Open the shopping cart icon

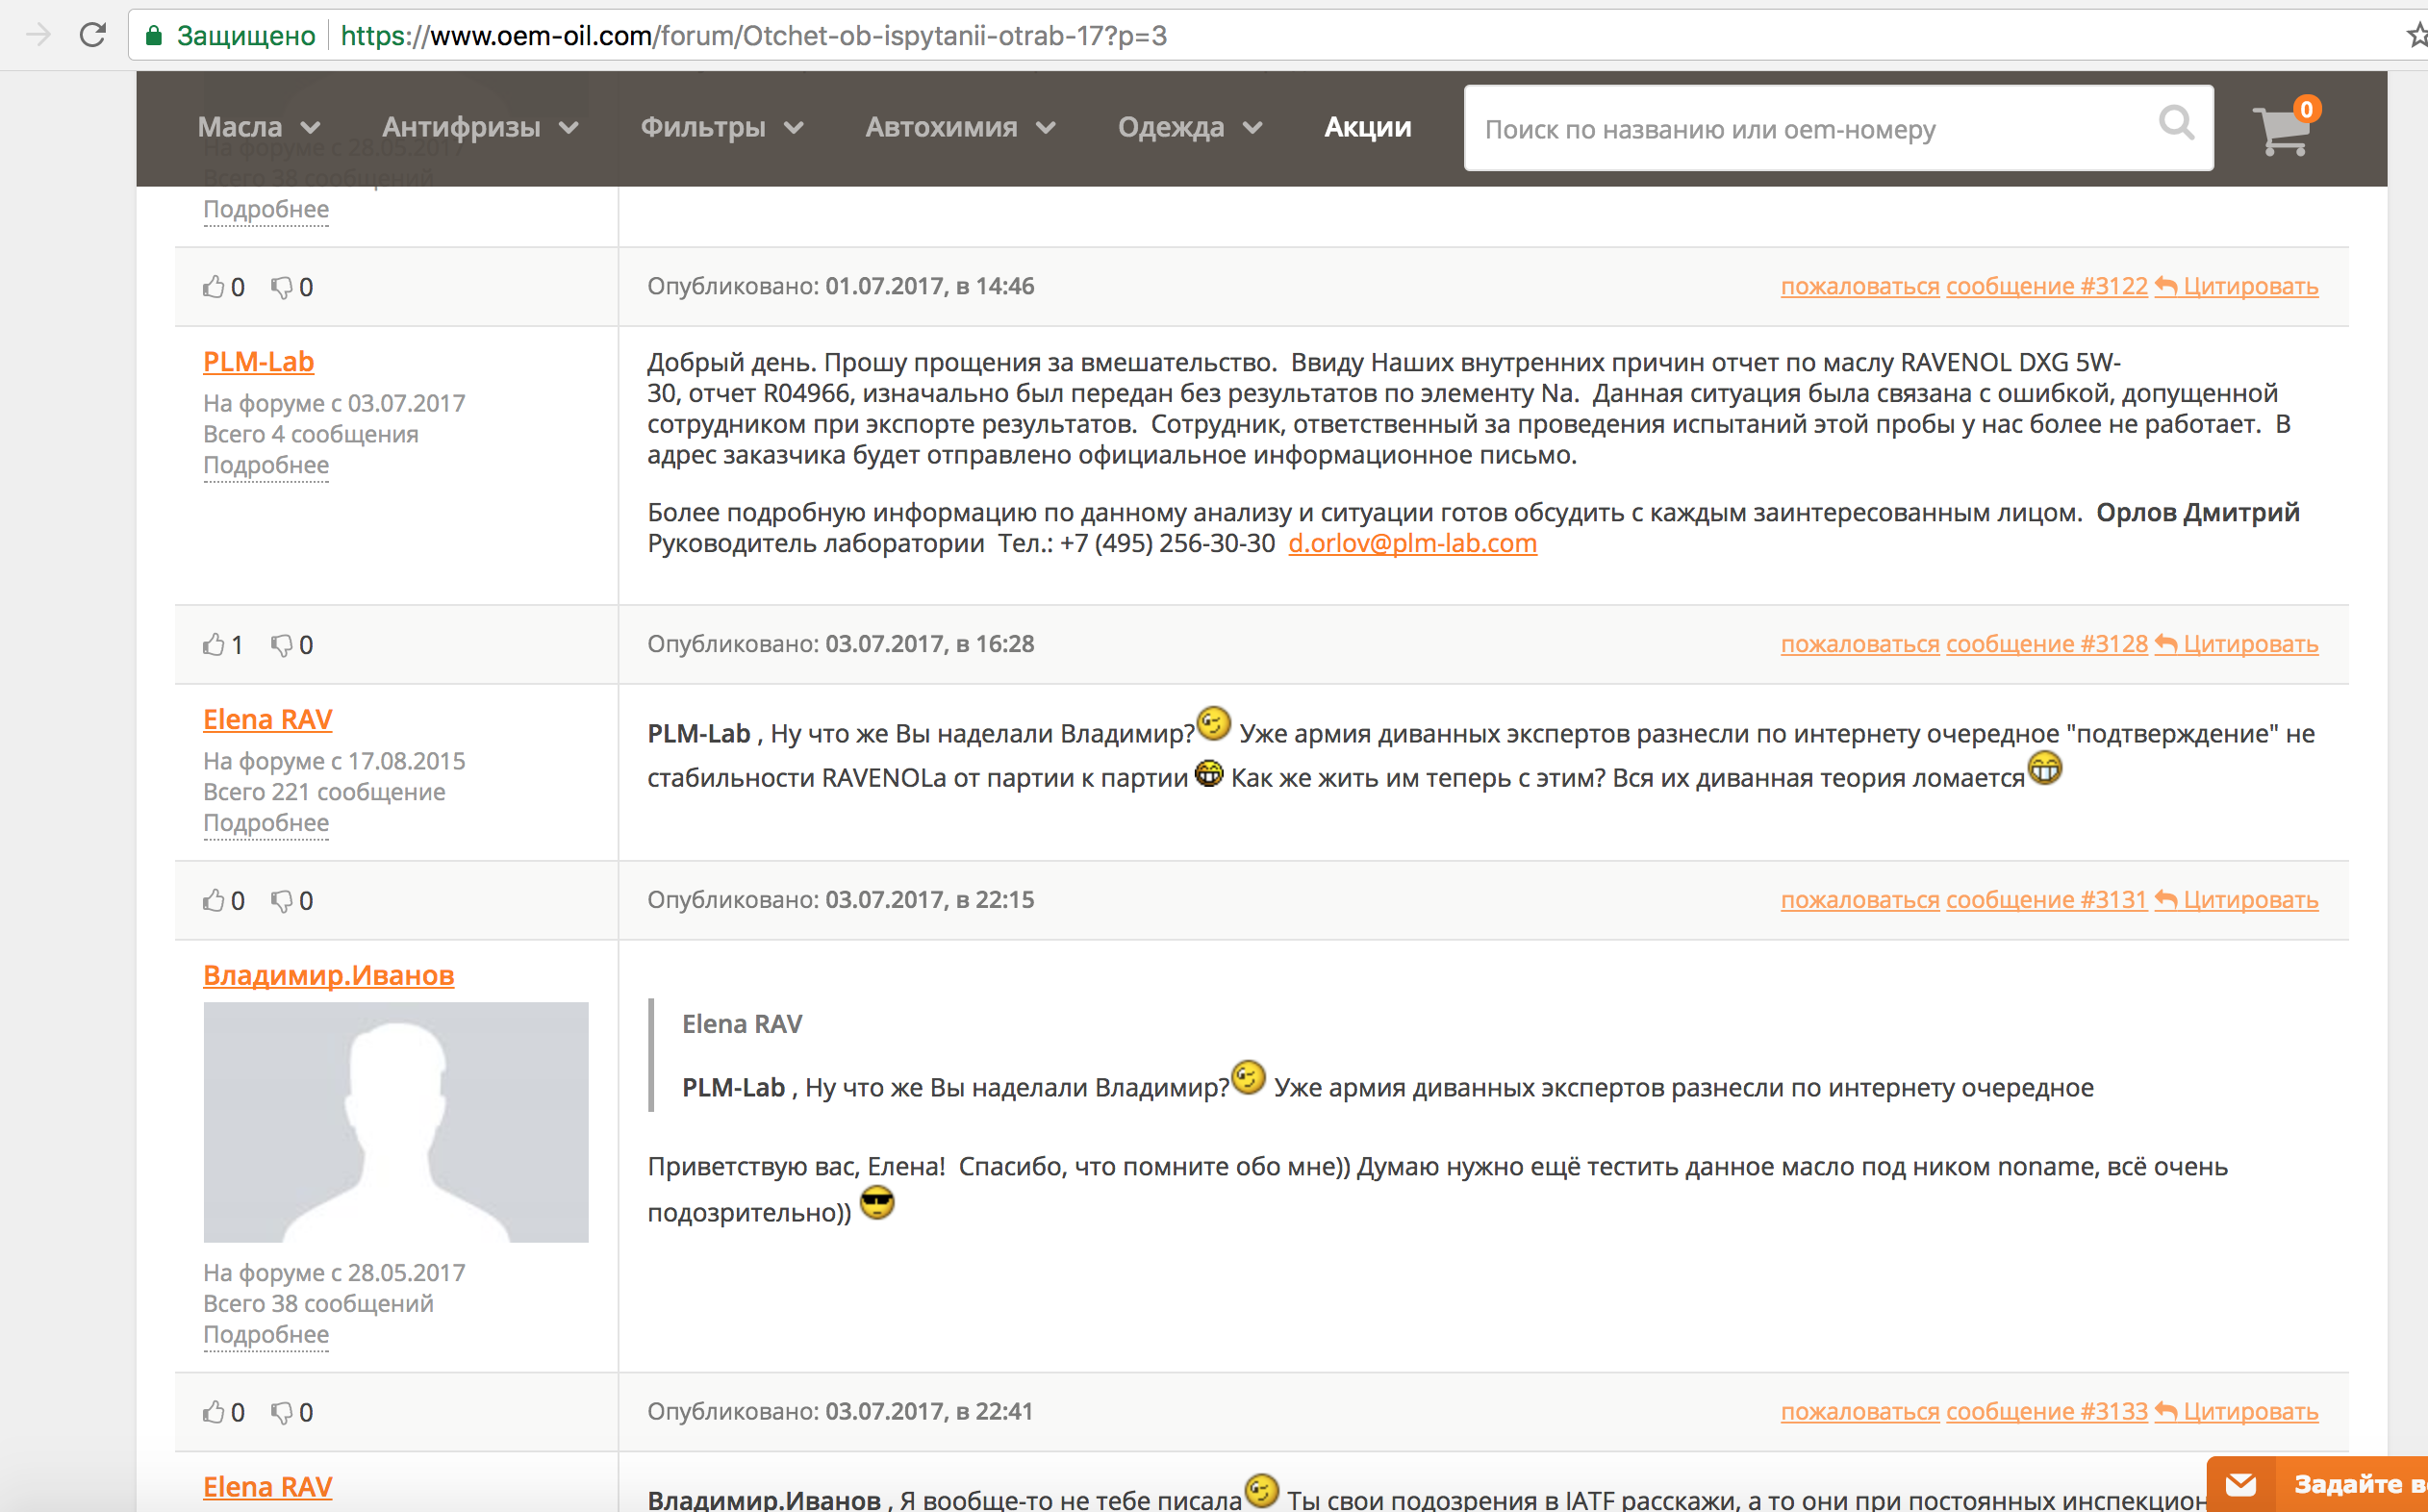coord(2283,130)
